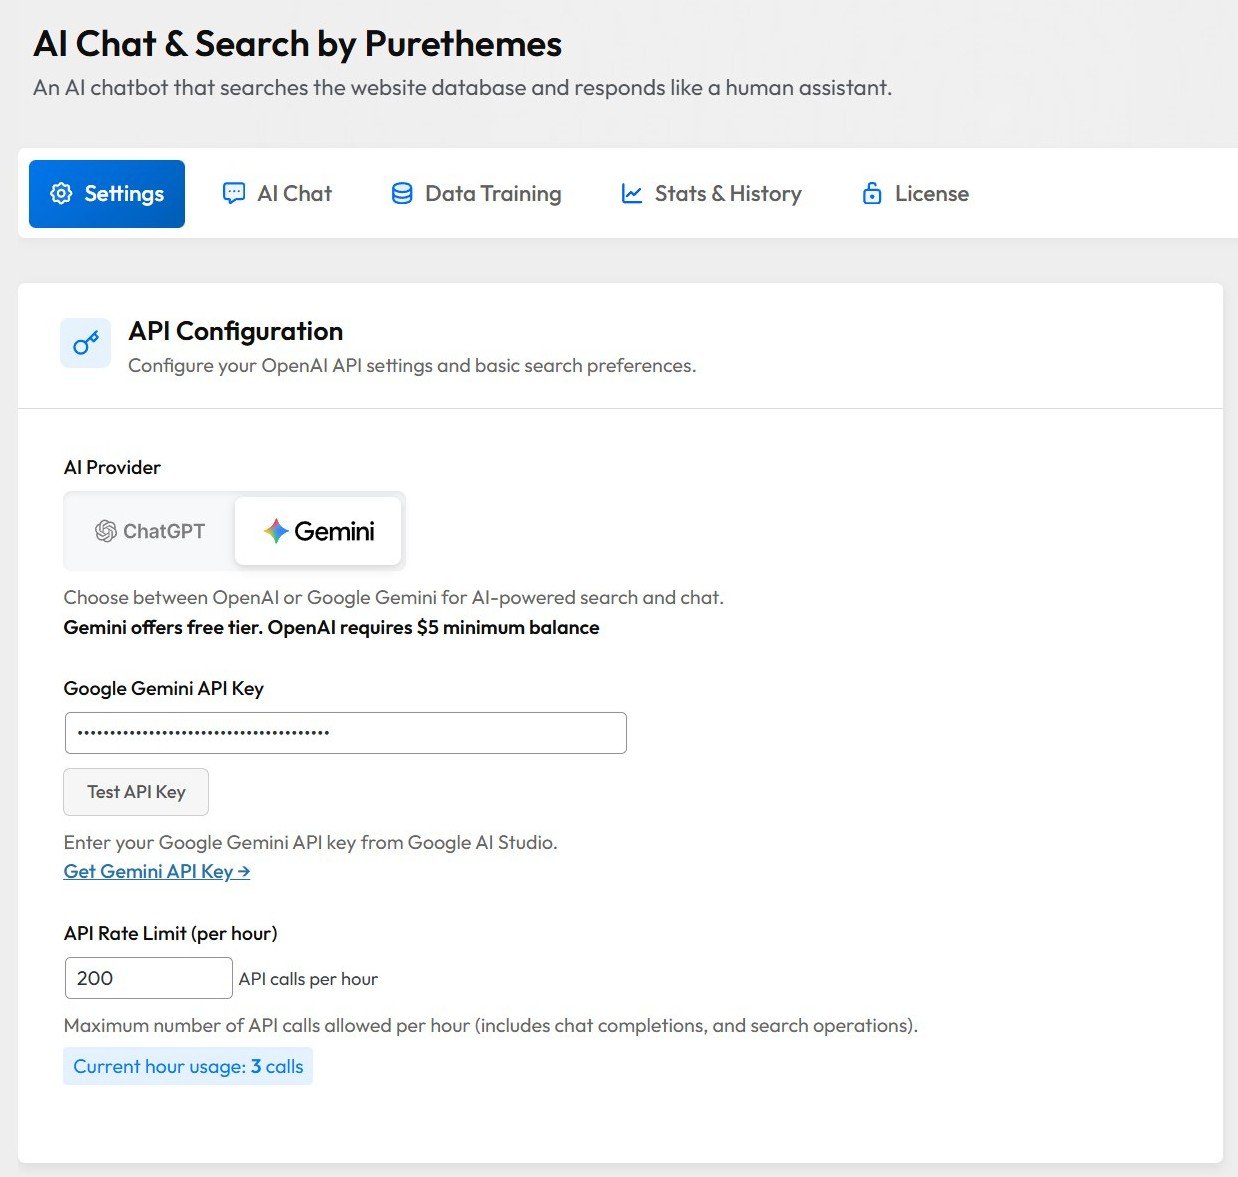Go to the Stats & History tab

click(711, 194)
